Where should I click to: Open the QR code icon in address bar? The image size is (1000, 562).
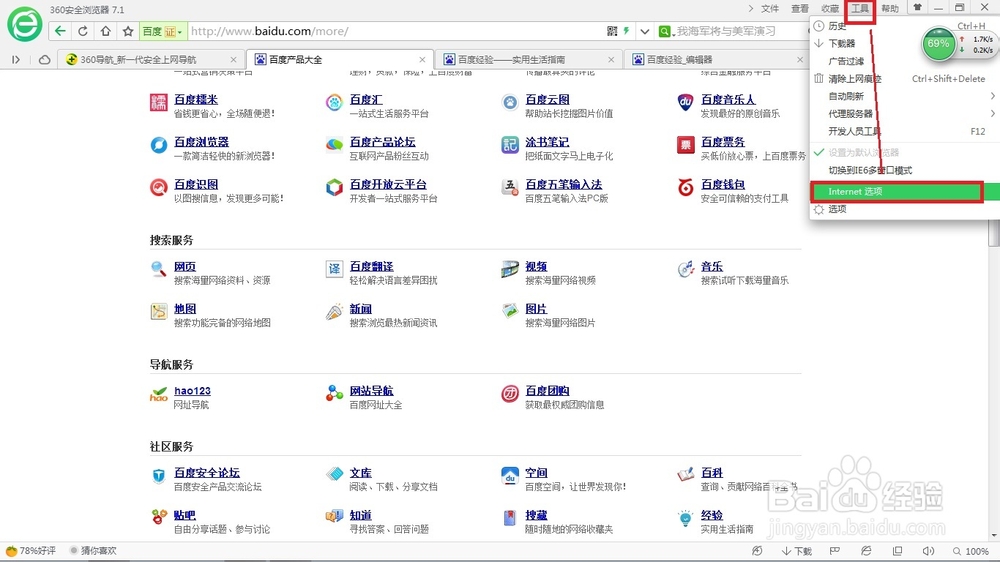(x=612, y=31)
